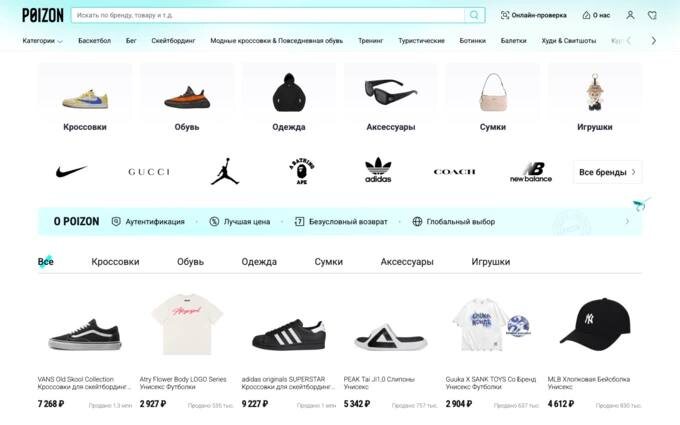Viewport: 680px width, 425px height.
Task: Open the user account icon
Action: click(630, 15)
